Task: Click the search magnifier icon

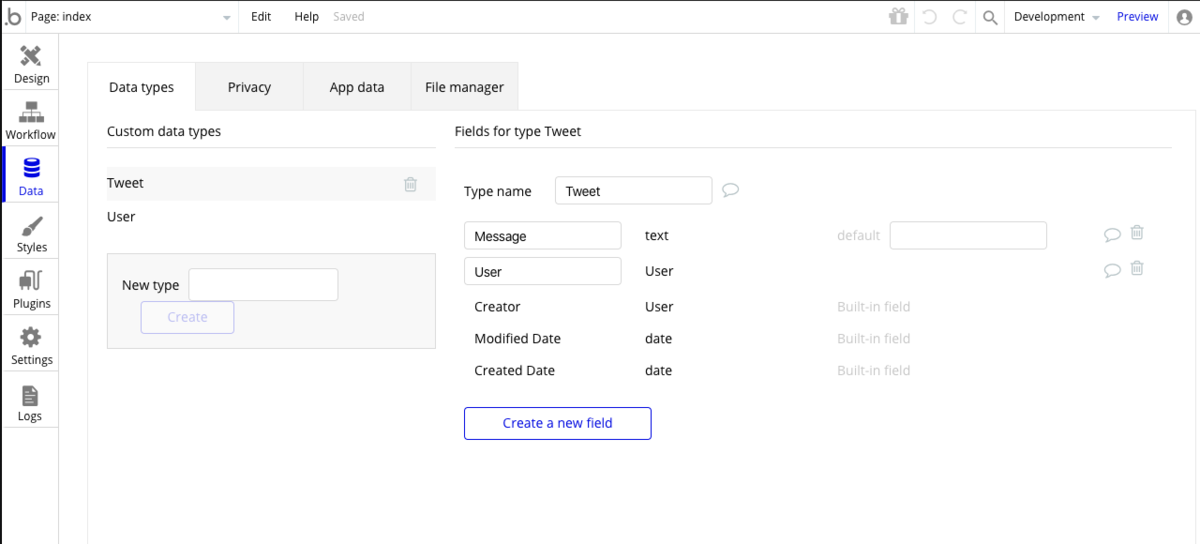Action: point(990,17)
